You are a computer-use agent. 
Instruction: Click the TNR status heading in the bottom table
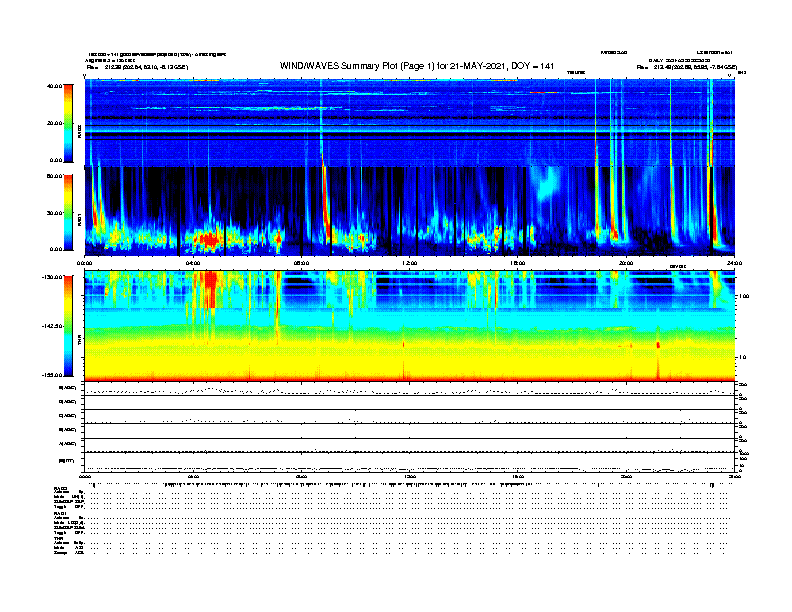(58, 538)
